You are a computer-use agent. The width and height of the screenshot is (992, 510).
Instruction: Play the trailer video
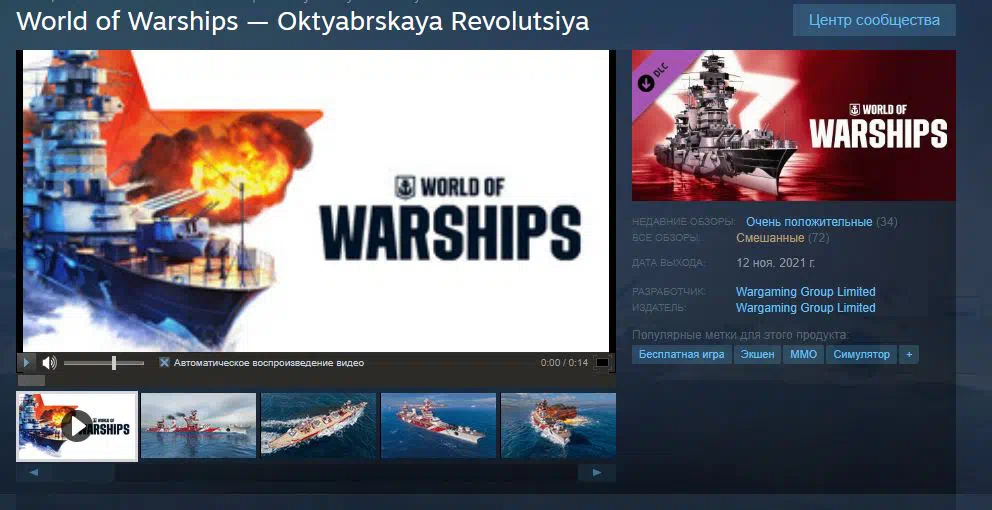[27, 363]
